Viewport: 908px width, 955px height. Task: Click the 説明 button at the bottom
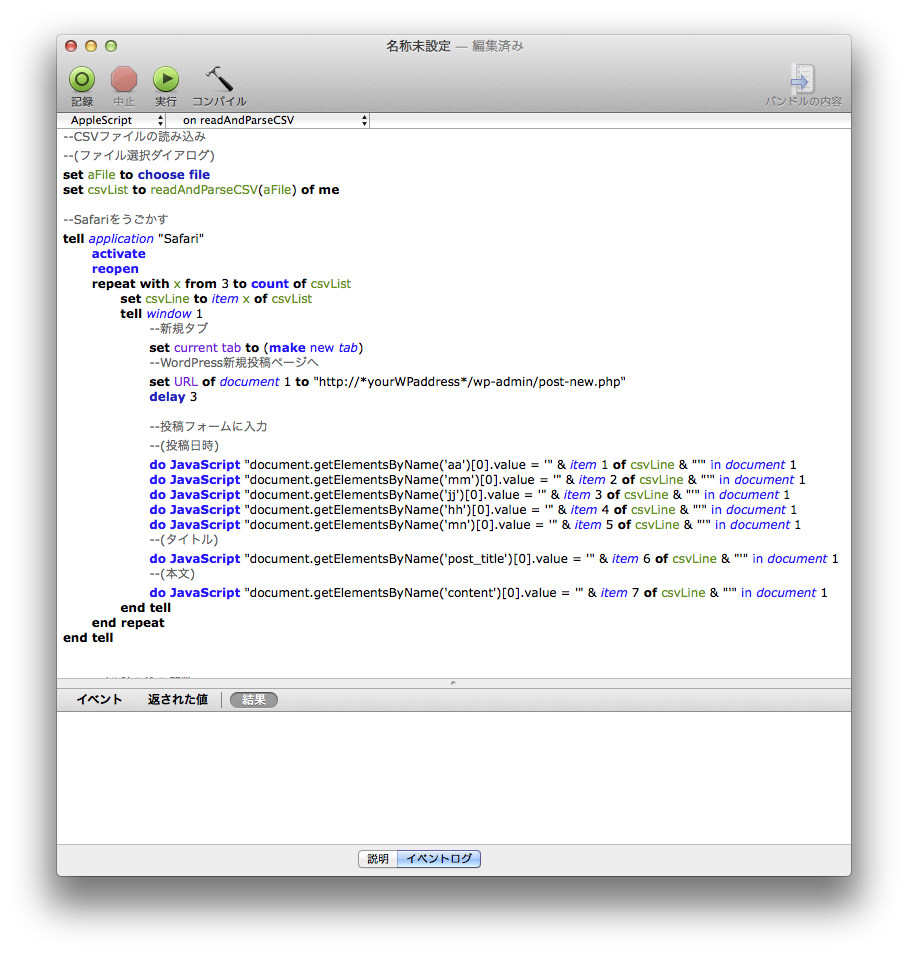click(376, 858)
